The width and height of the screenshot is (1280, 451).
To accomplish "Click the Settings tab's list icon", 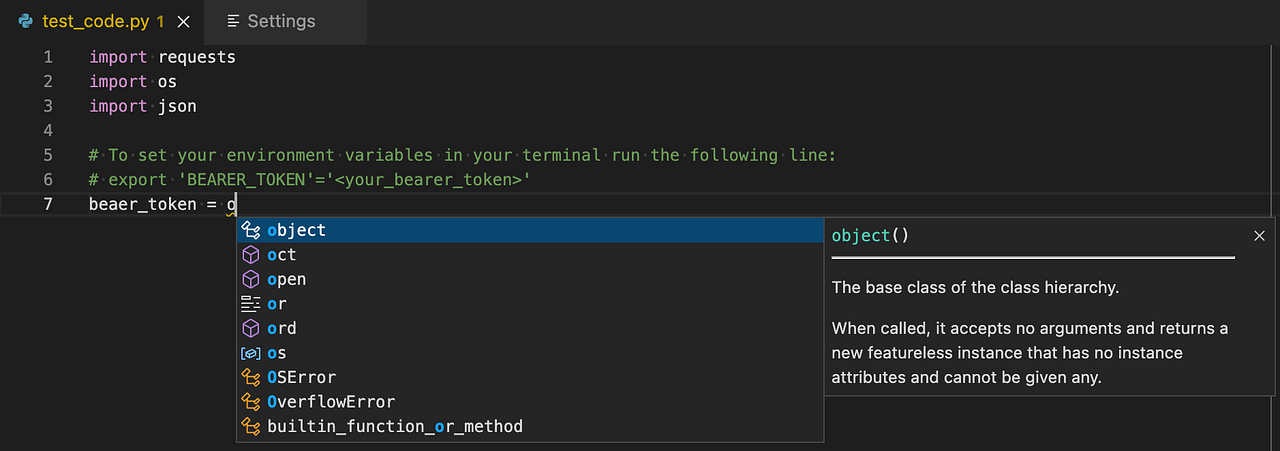I will point(233,21).
